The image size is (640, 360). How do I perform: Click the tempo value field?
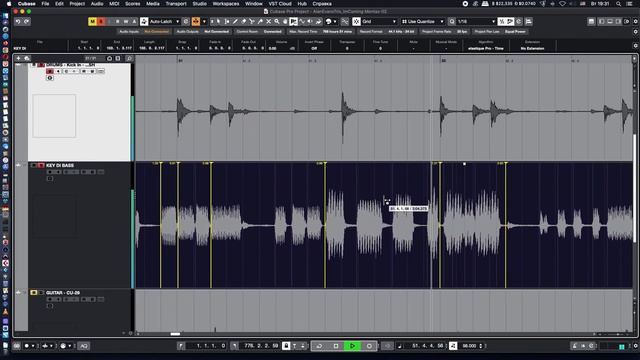click(x=470, y=346)
